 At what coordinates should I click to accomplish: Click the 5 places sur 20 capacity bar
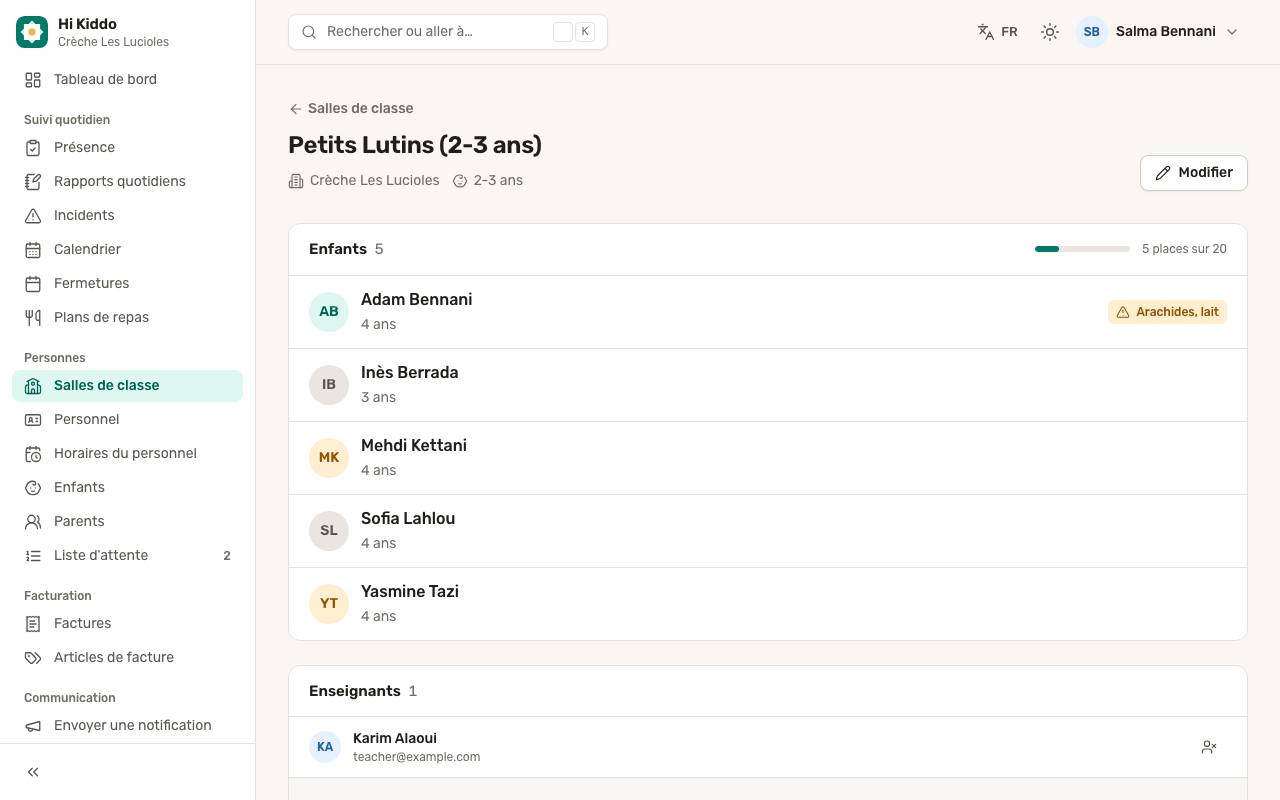tap(1082, 249)
